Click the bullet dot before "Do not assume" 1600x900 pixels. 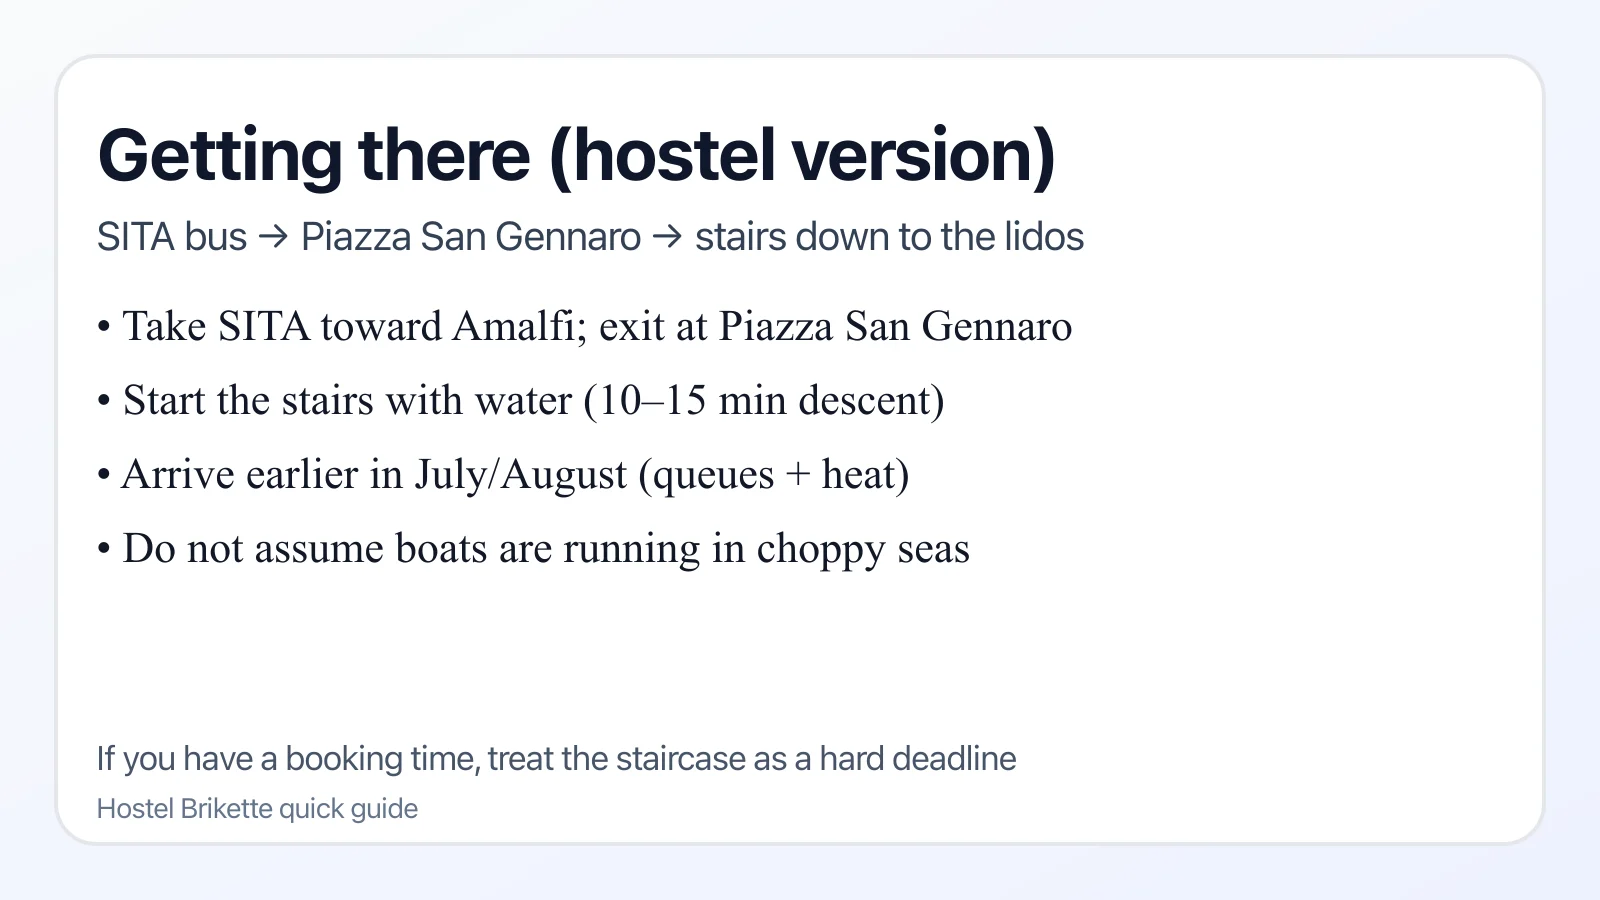[x=104, y=550]
